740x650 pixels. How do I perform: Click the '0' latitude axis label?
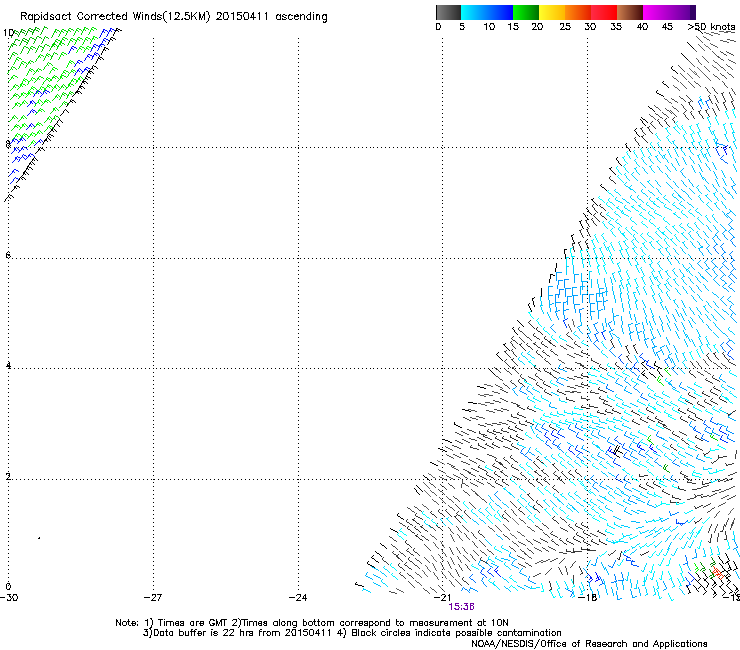pos(8,587)
